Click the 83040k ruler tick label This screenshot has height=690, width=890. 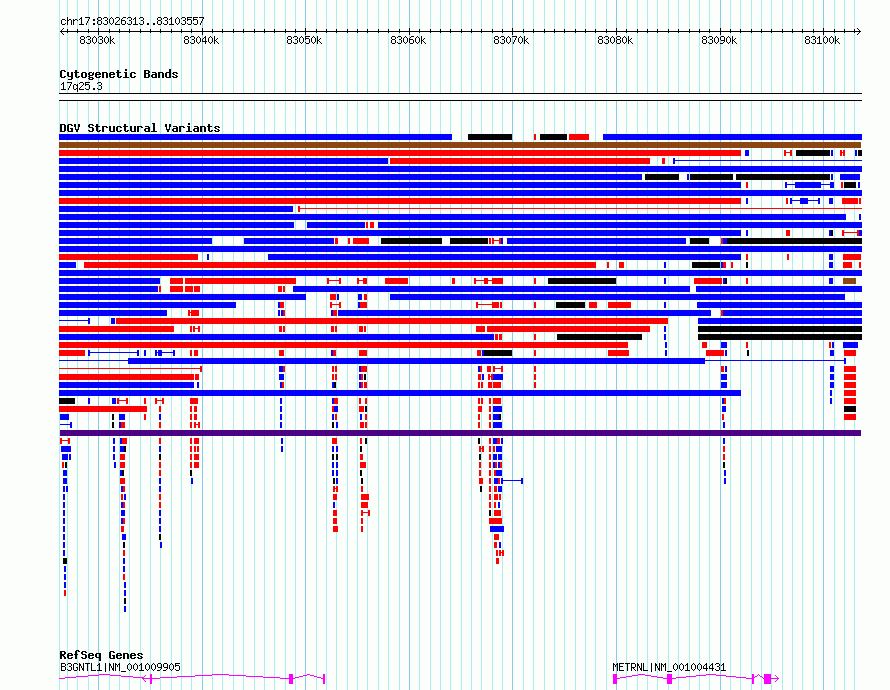tap(201, 40)
